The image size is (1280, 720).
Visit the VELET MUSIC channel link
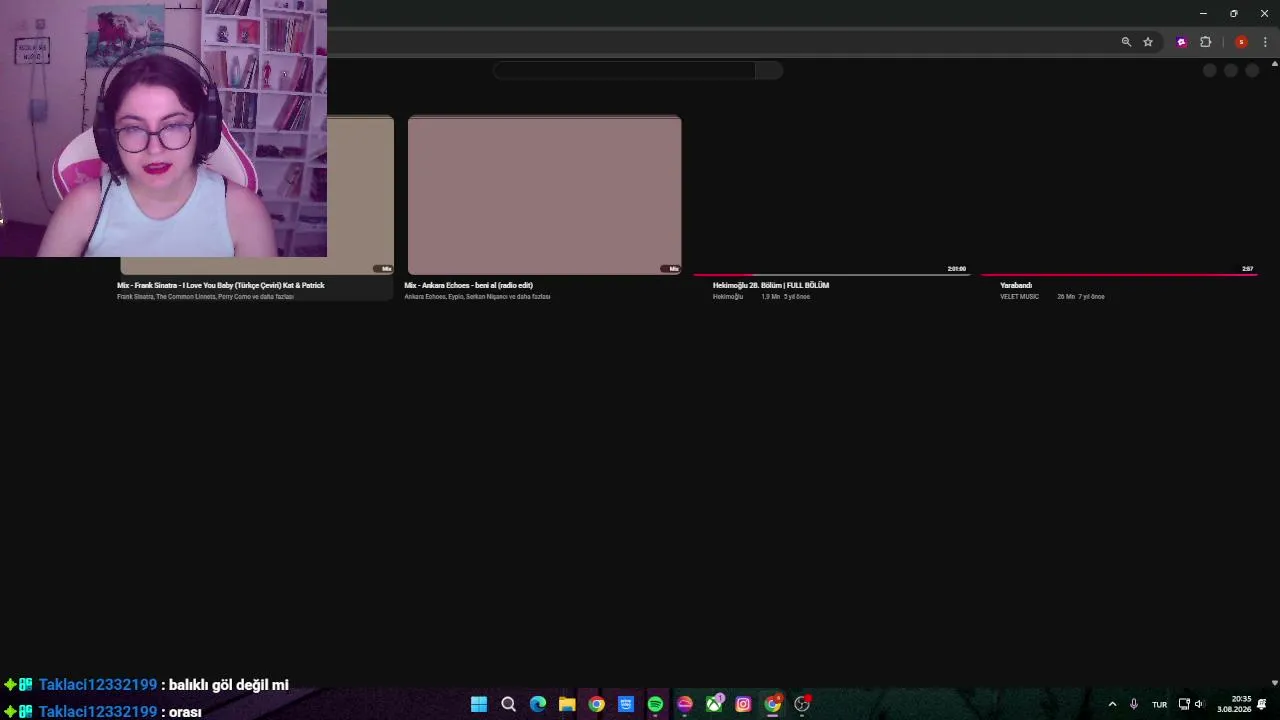point(1019,297)
